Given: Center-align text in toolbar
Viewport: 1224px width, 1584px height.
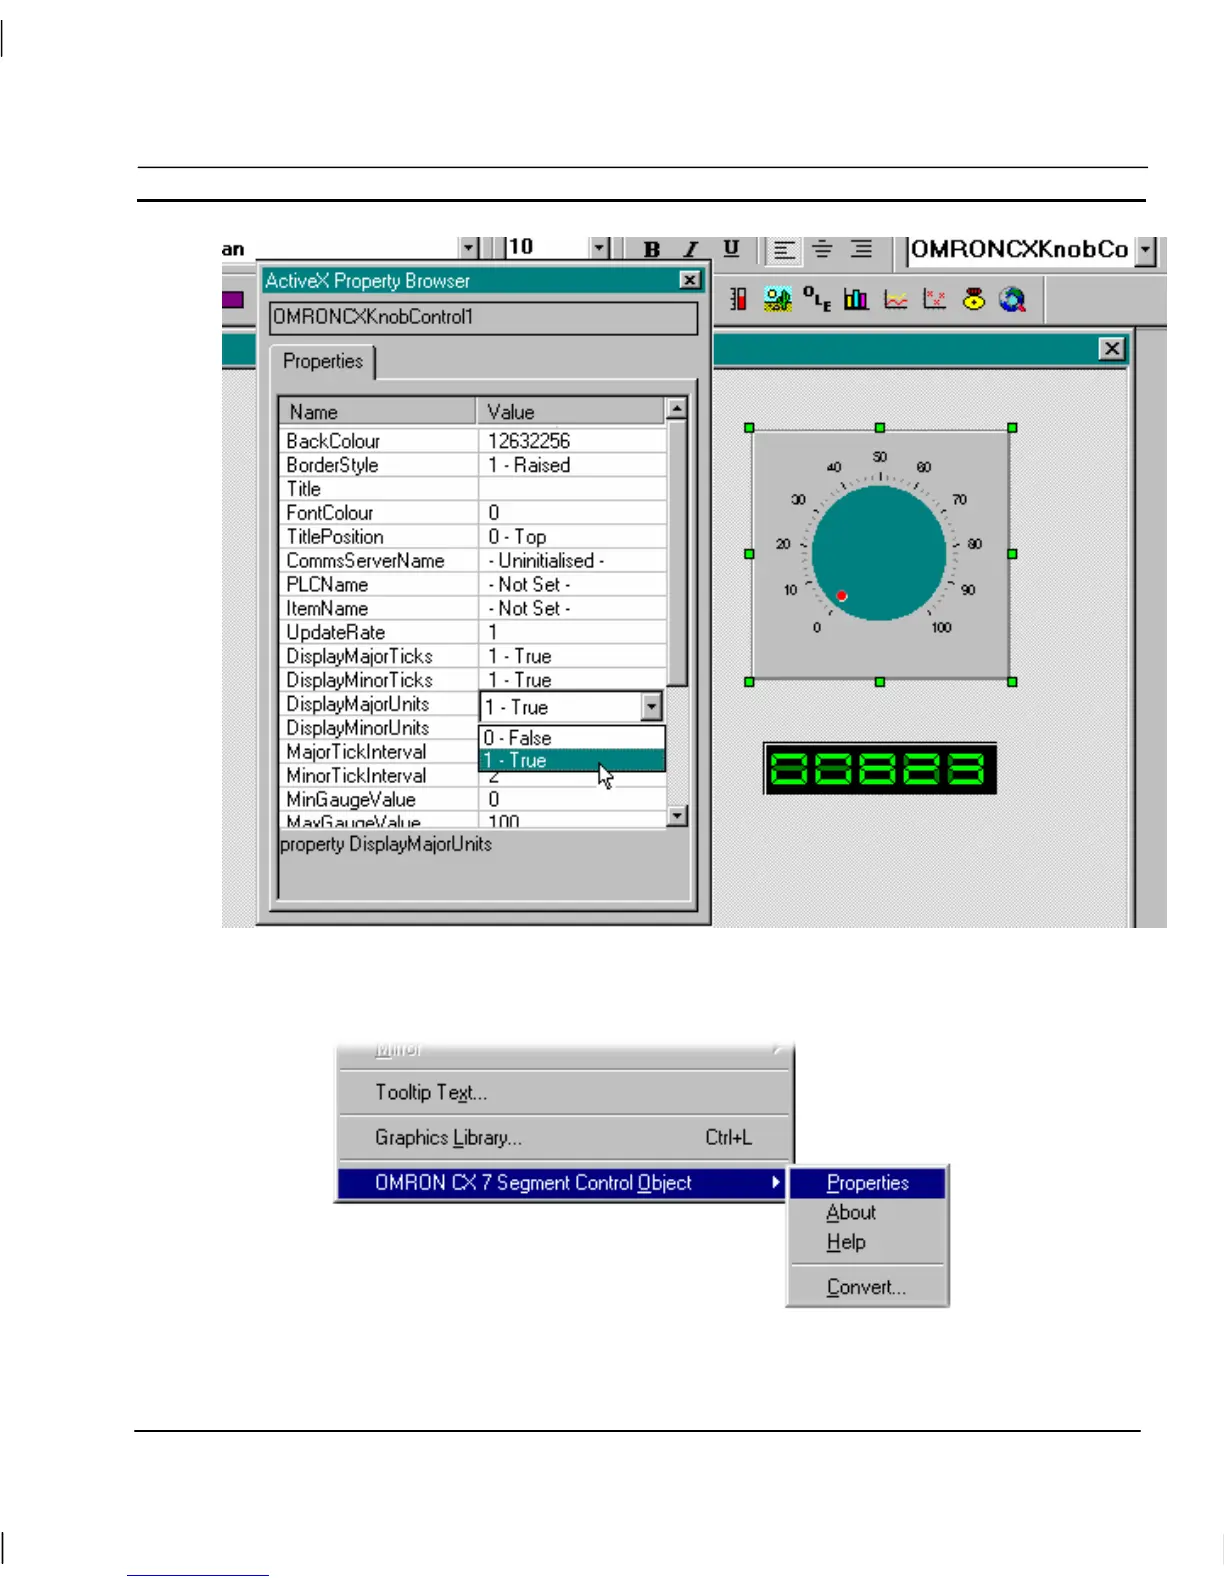Looking at the screenshot, I should [822, 250].
